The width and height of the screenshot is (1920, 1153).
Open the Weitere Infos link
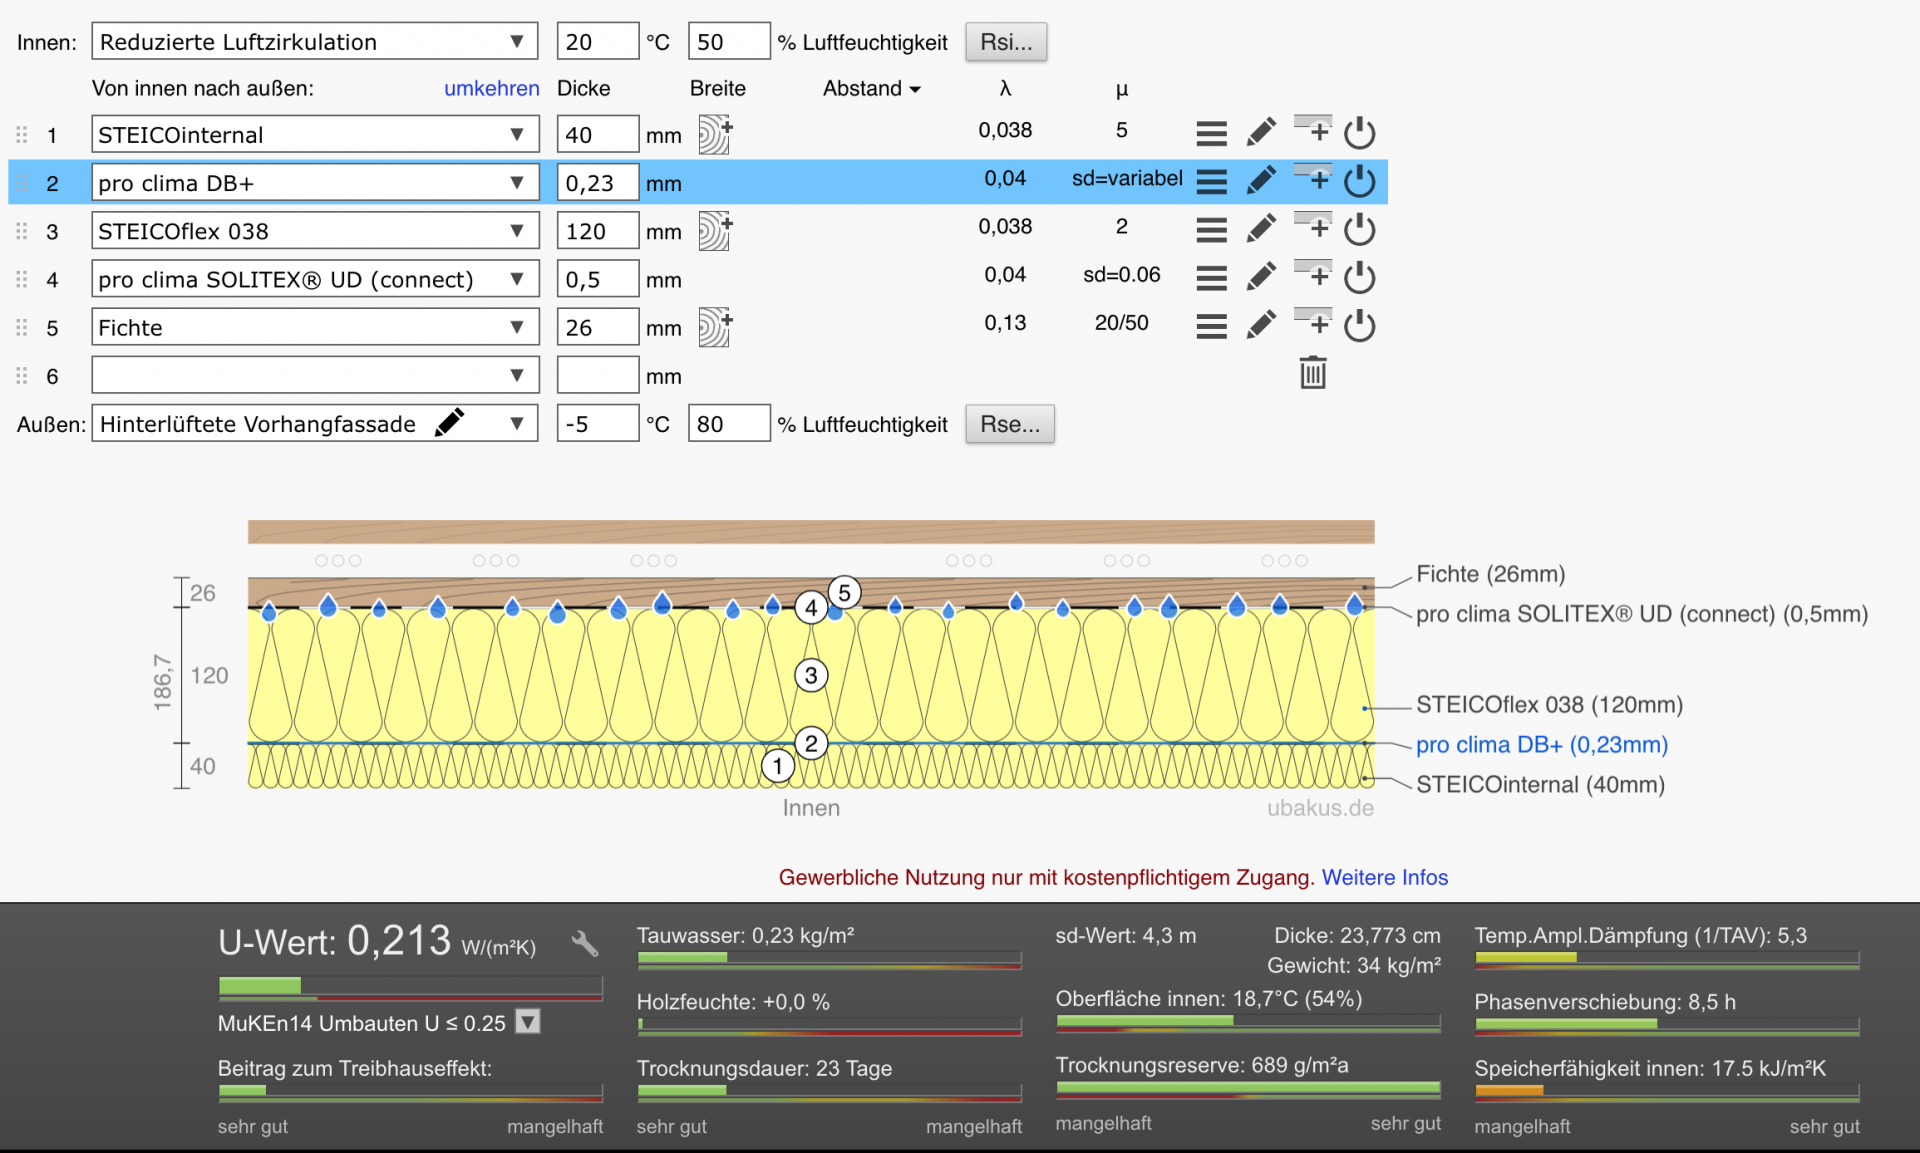pos(1385,877)
